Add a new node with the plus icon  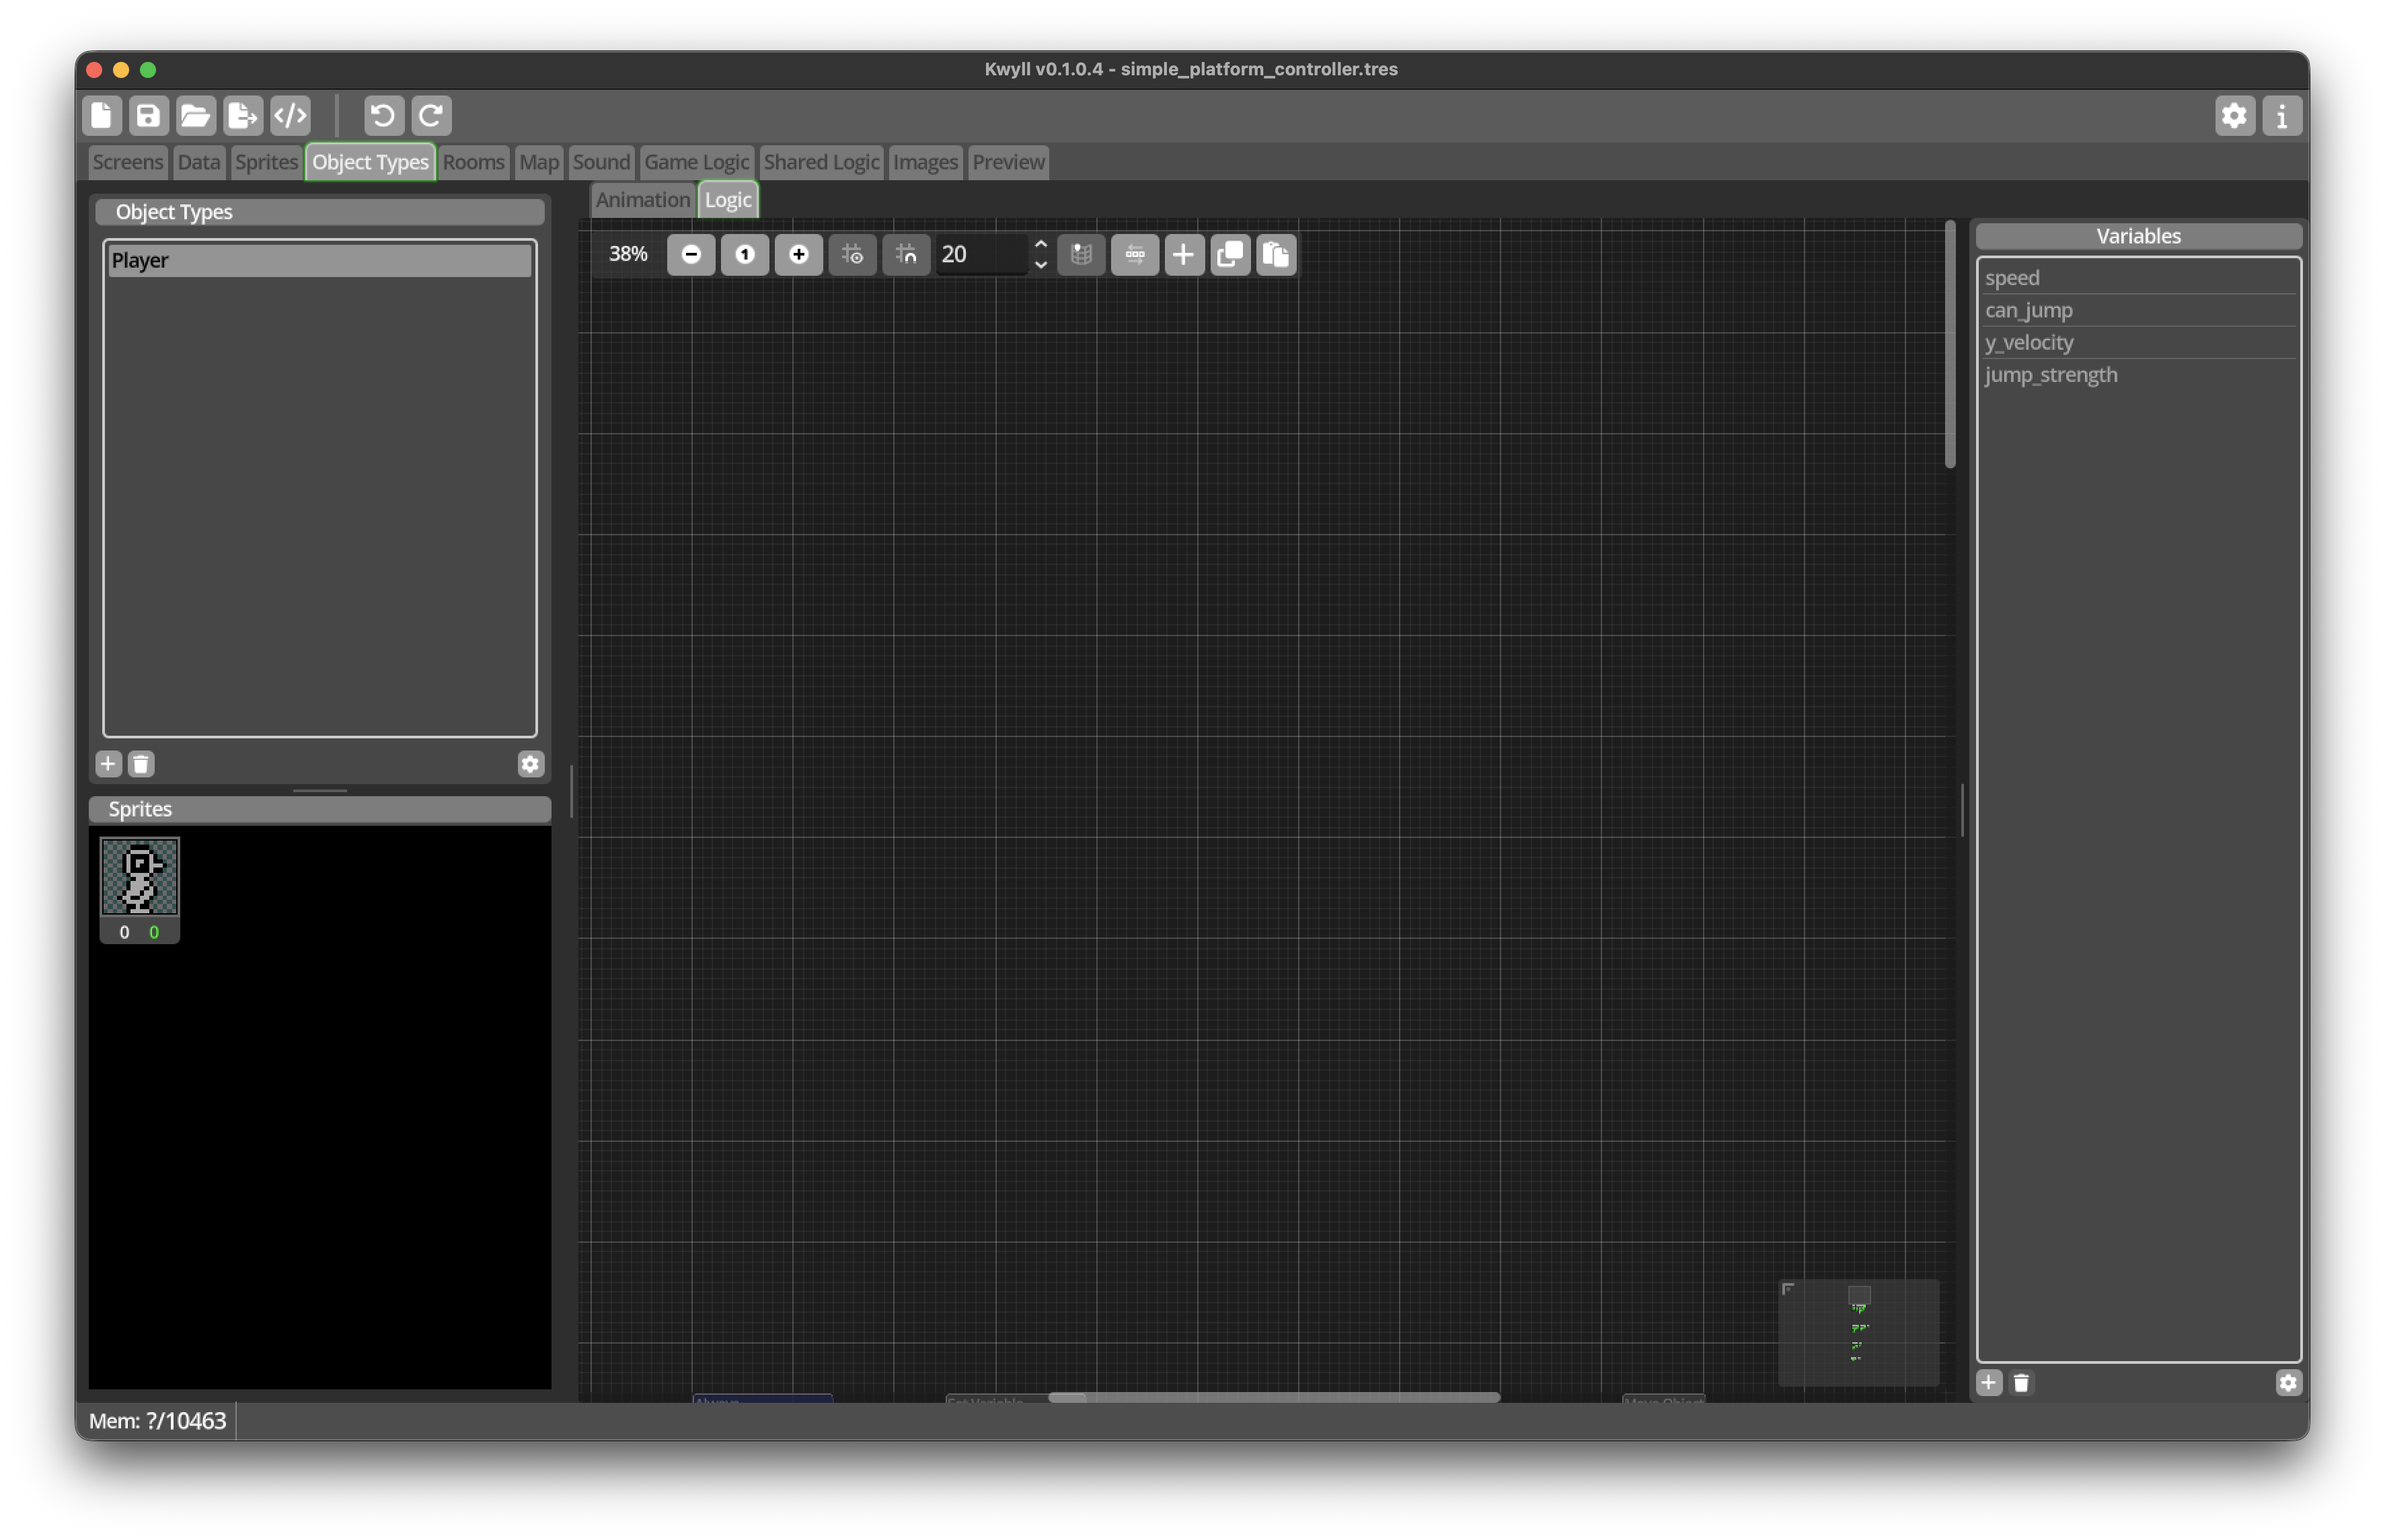coord(1183,254)
